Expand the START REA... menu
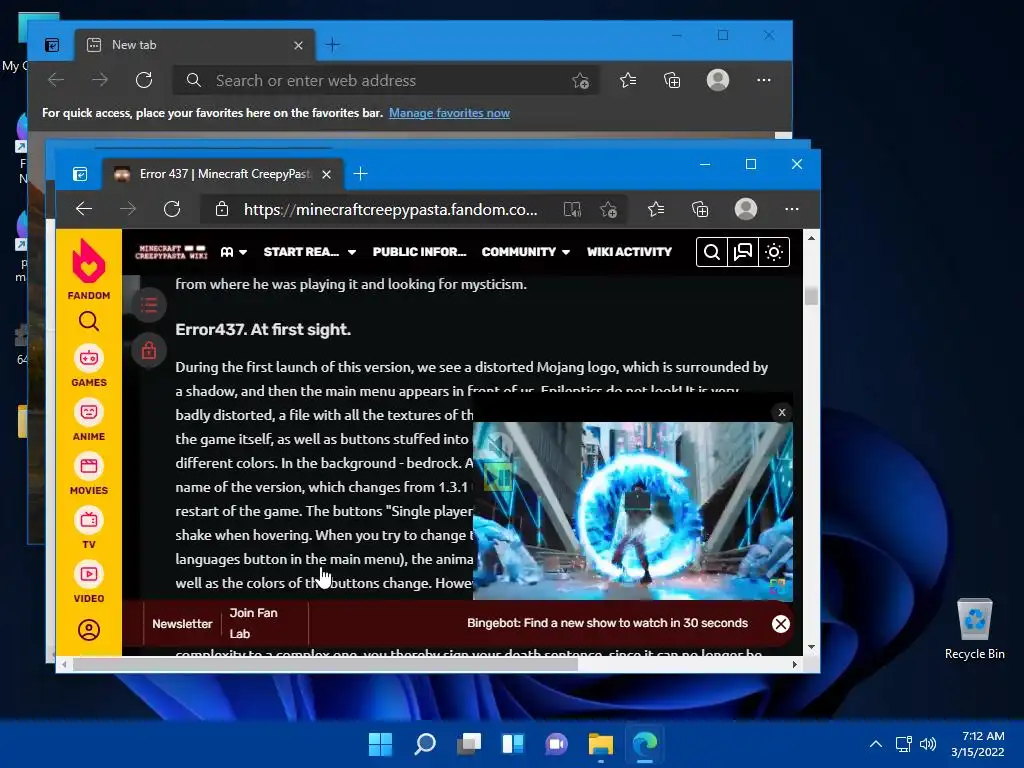1024x768 pixels. [310, 252]
